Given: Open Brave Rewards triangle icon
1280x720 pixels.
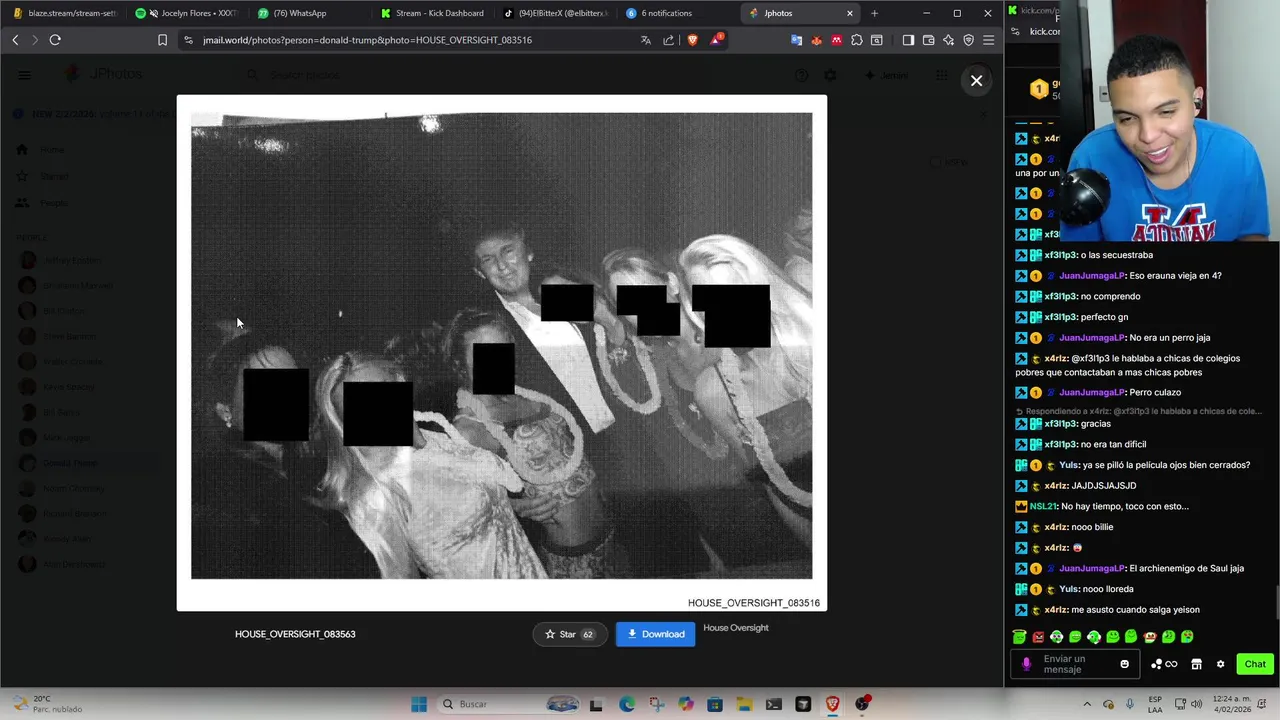Looking at the screenshot, I should click(x=716, y=40).
